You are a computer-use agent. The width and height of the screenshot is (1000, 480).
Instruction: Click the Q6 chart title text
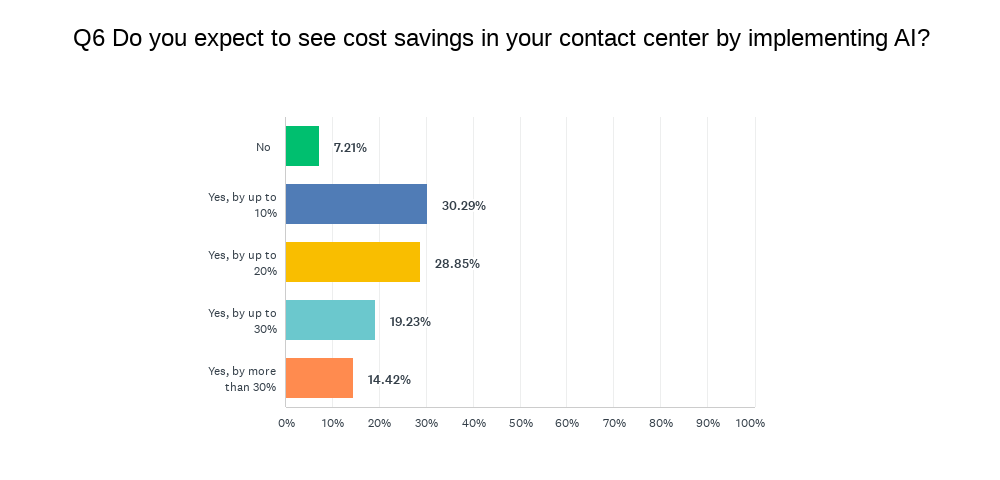click(x=501, y=40)
